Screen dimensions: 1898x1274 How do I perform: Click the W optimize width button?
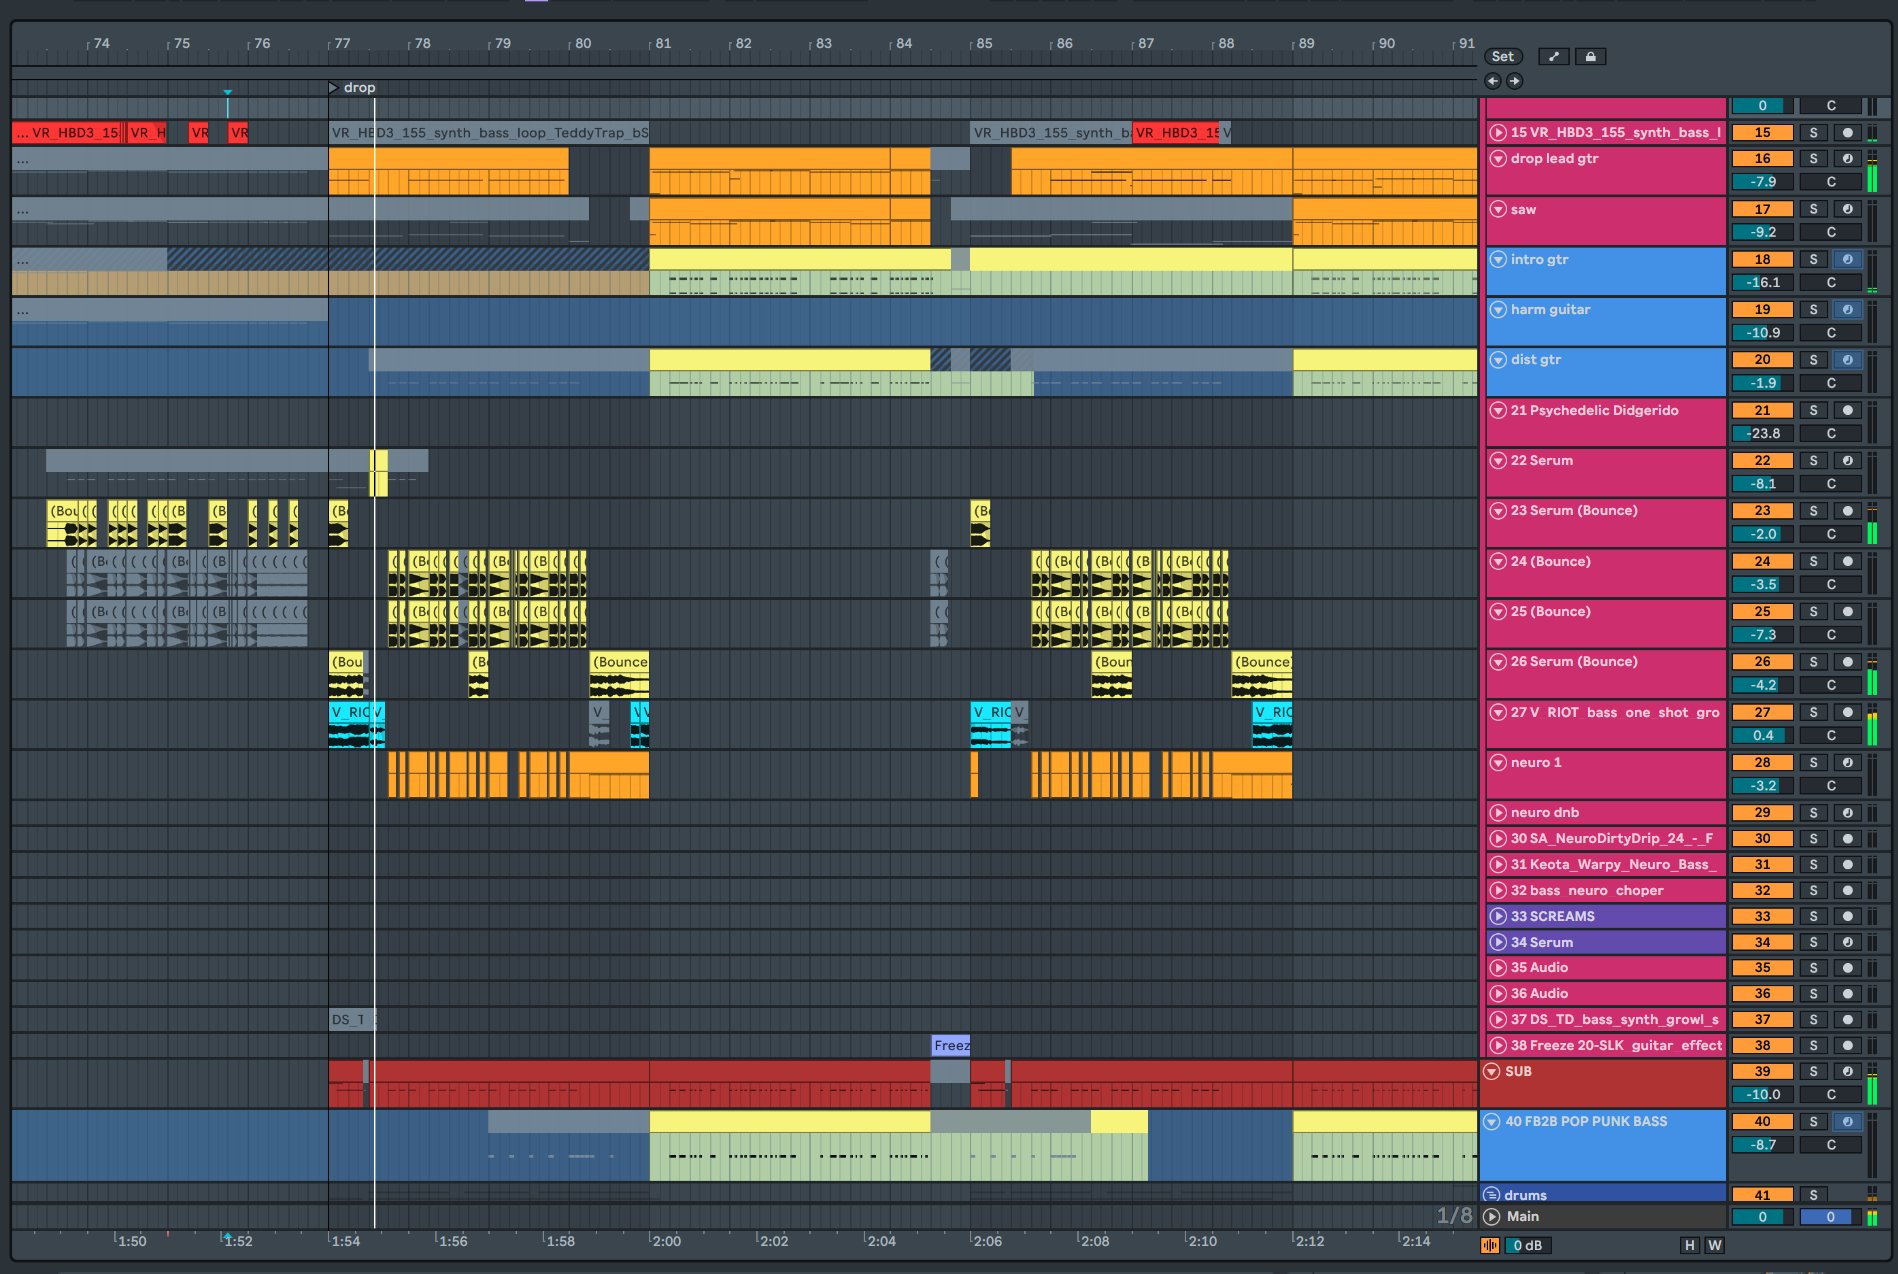point(1714,1245)
